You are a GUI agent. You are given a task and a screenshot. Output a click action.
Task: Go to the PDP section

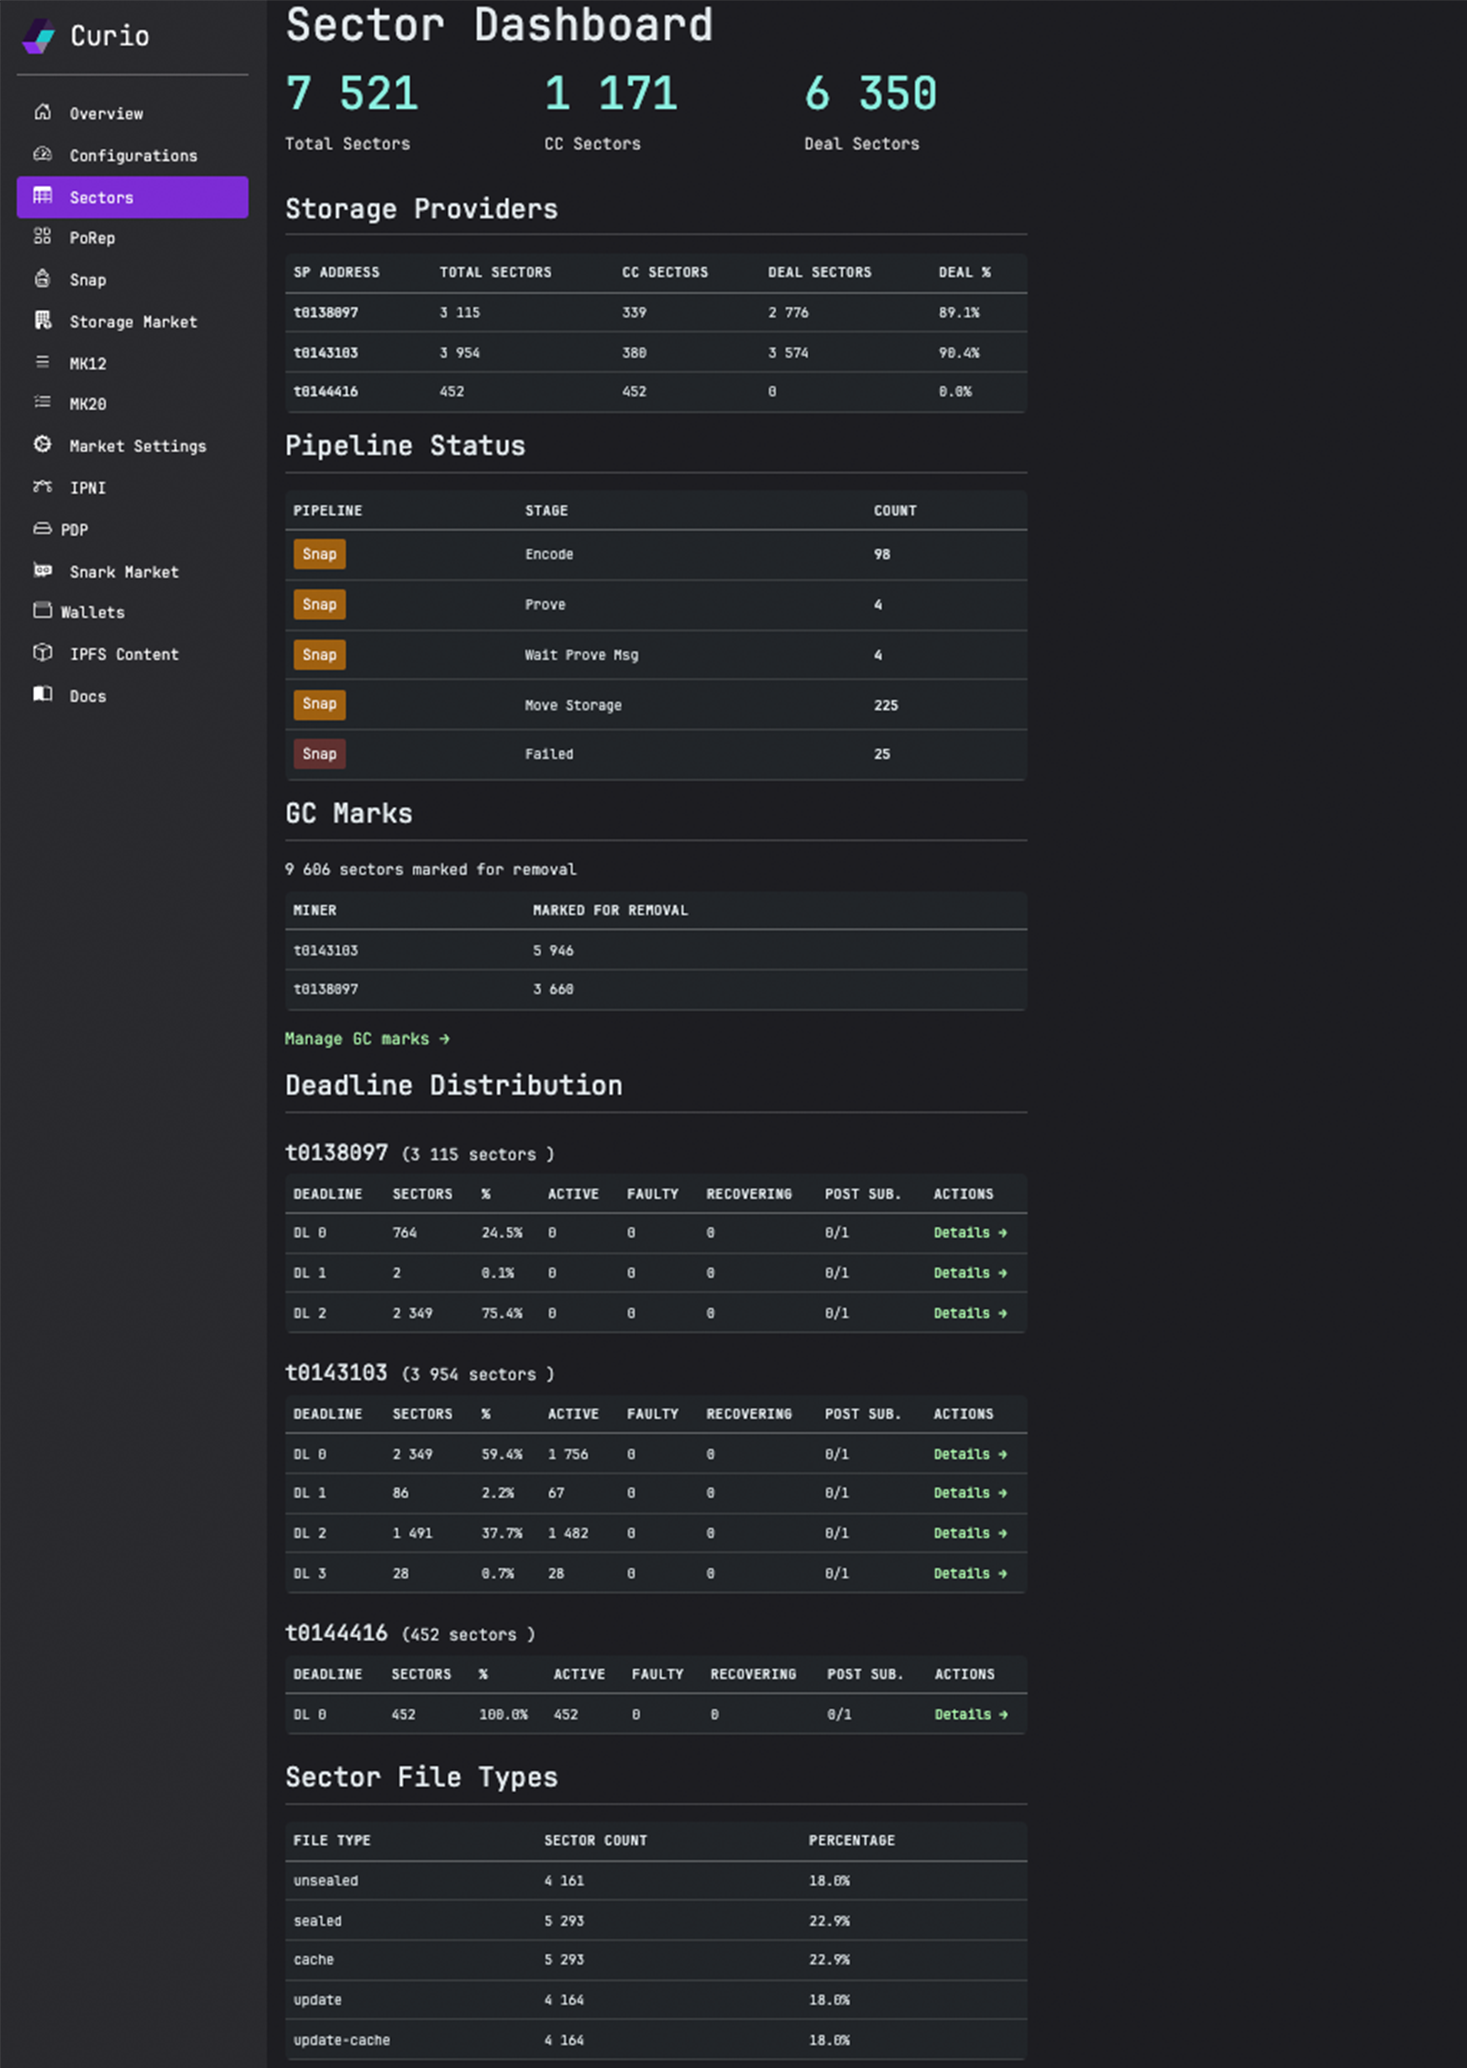coord(74,529)
